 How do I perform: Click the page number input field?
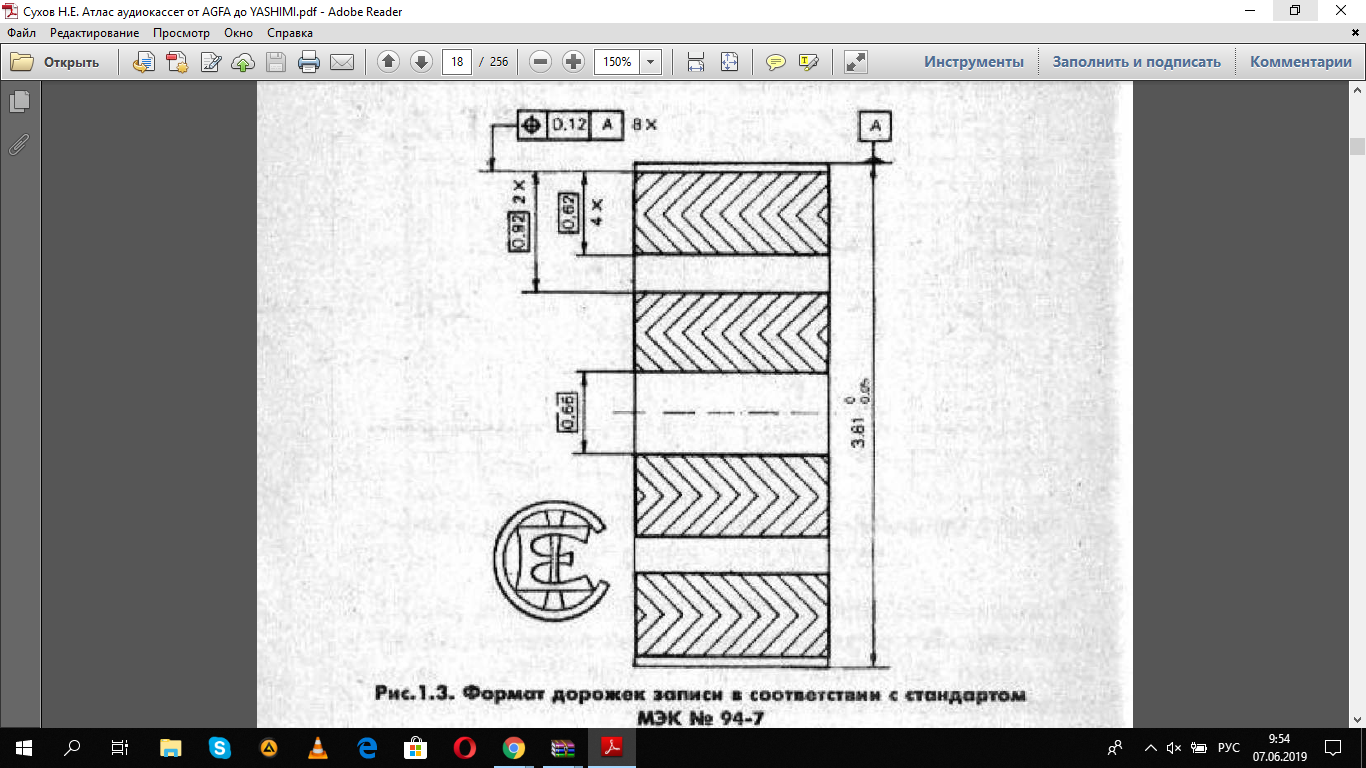click(457, 62)
